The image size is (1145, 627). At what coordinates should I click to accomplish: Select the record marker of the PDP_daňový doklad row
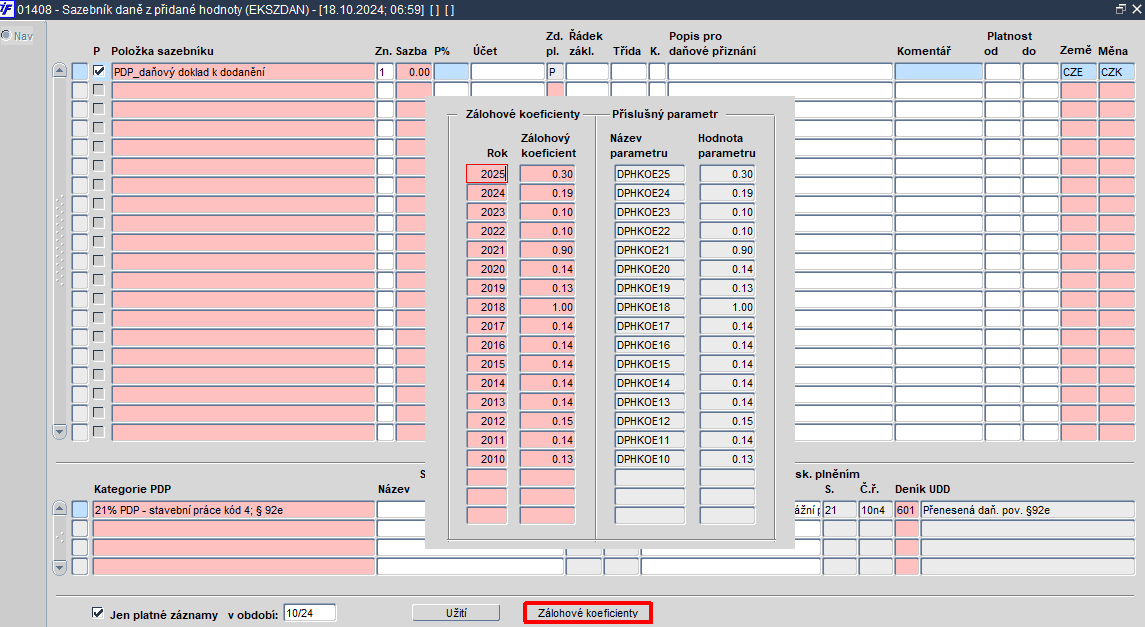[x=80, y=72]
